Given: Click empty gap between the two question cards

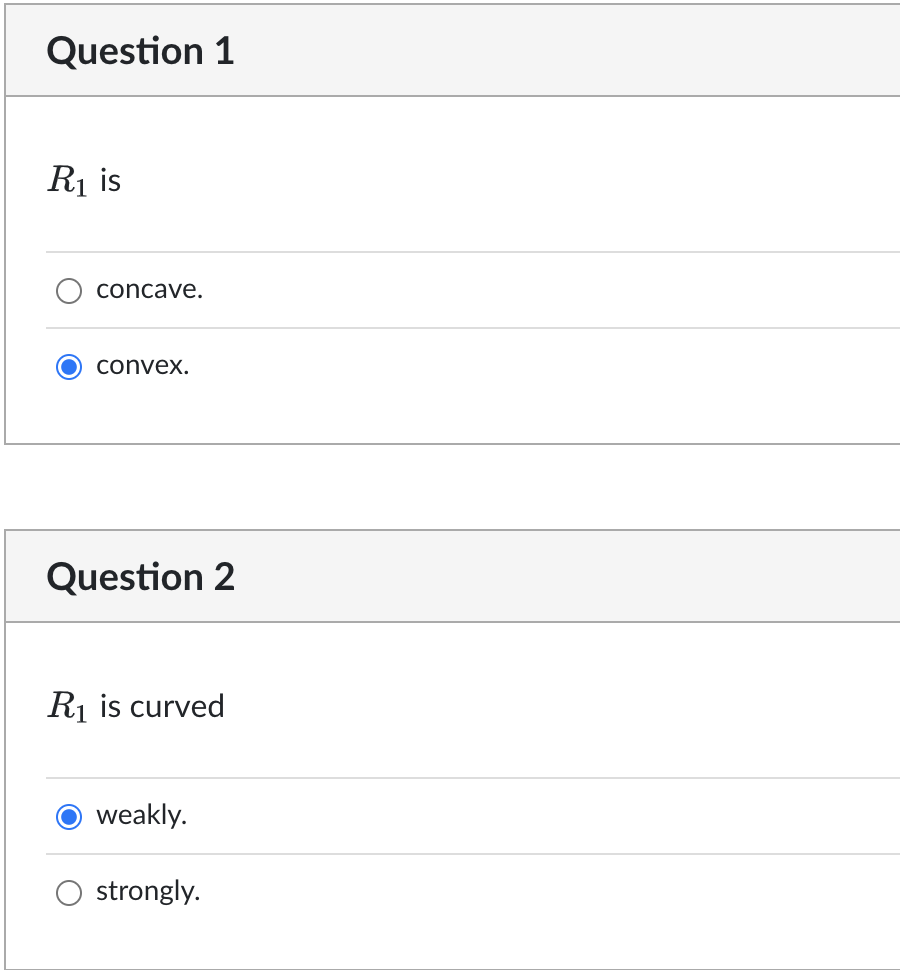Looking at the screenshot, I should (450, 487).
